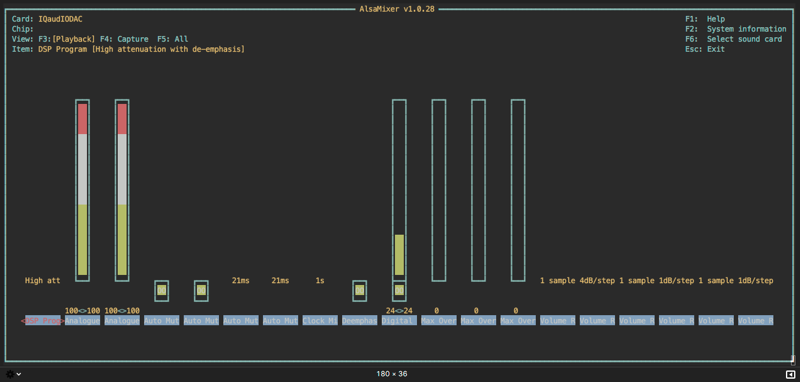Select the Digital control label
The width and height of the screenshot is (800, 382).
coord(399,321)
